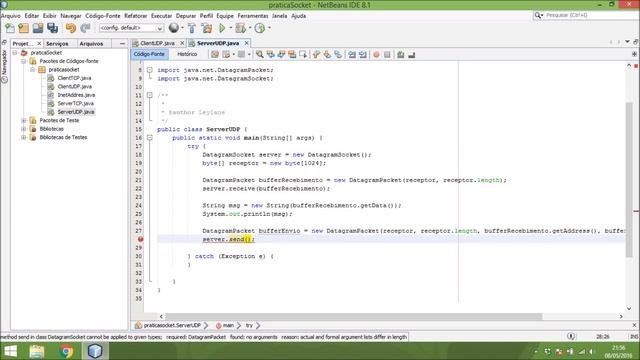This screenshot has height=360, width=640.
Task: Click the globe browser icon in toolbar
Action: tap(174, 28)
